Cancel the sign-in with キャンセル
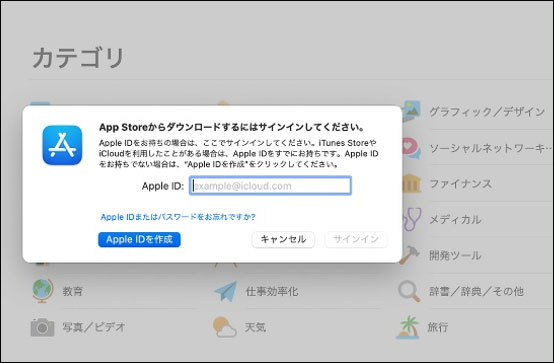Image resolution: width=554 pixels, height=363 pixels. click(283, 240)
